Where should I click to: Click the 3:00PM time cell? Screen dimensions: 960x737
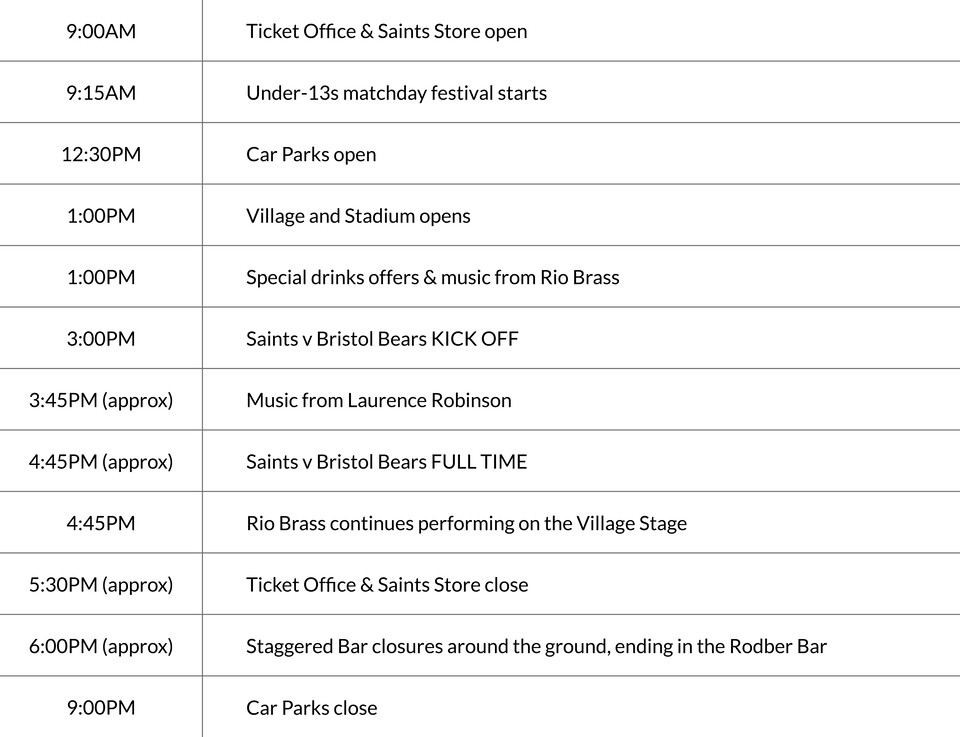(x=101, y=339)
